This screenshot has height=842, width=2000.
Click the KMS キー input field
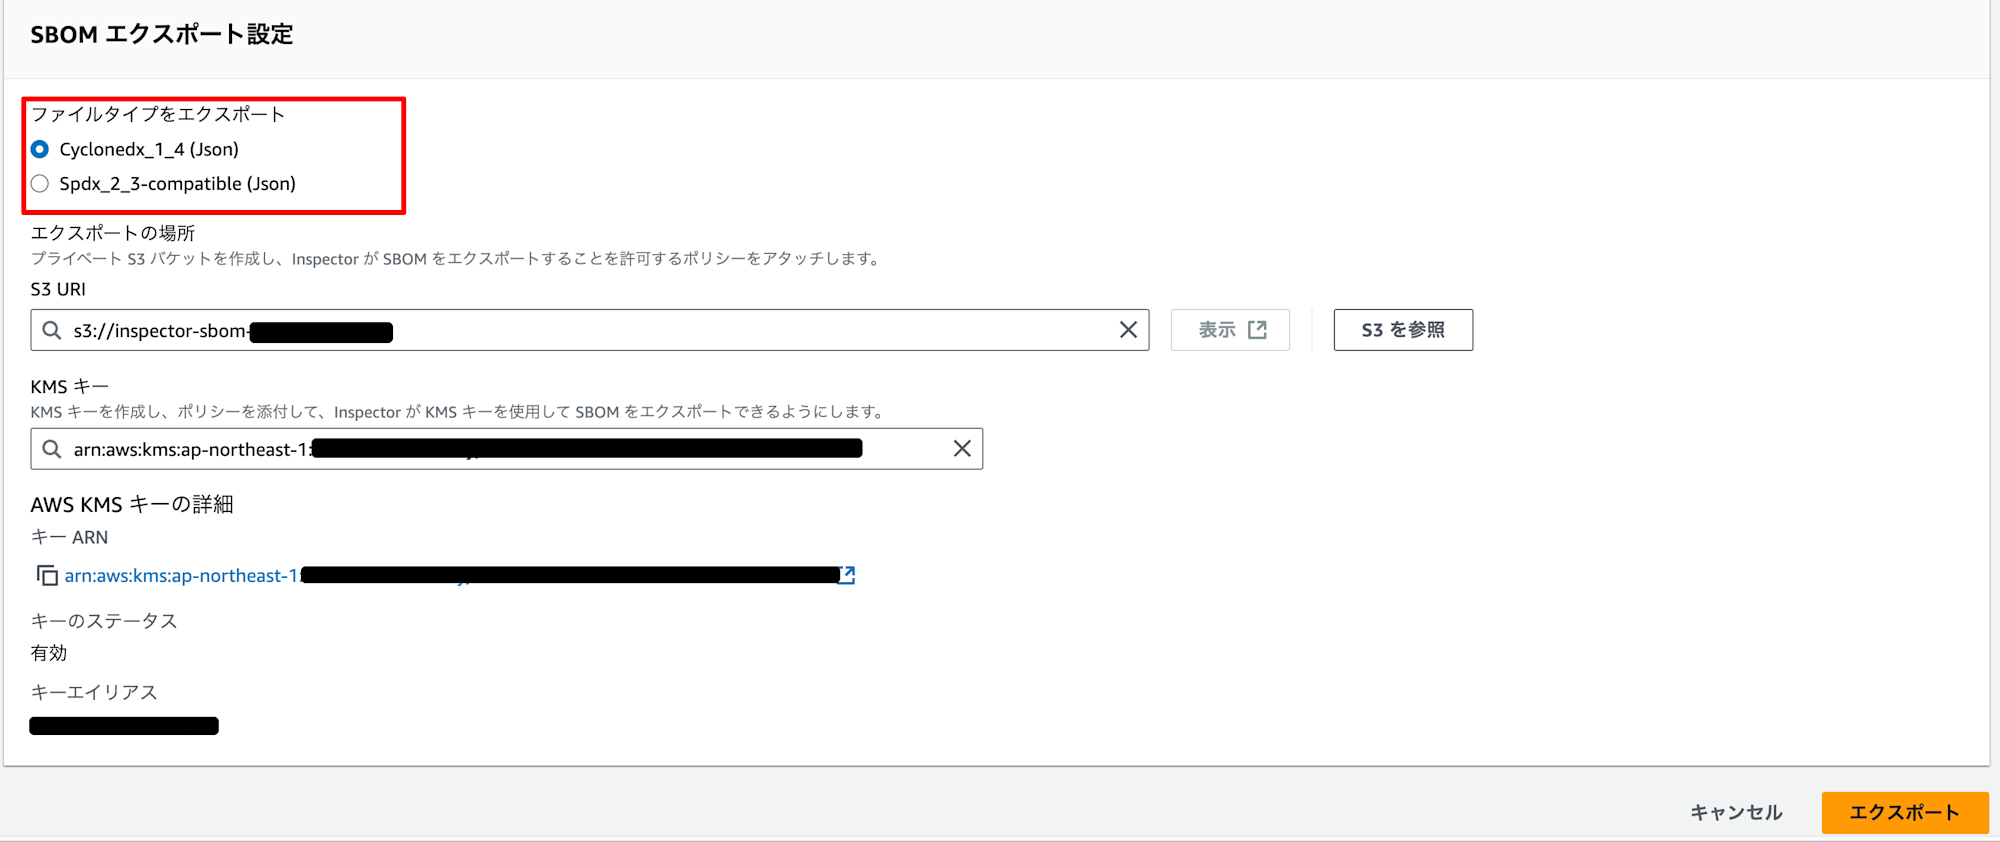click(506, 449)
